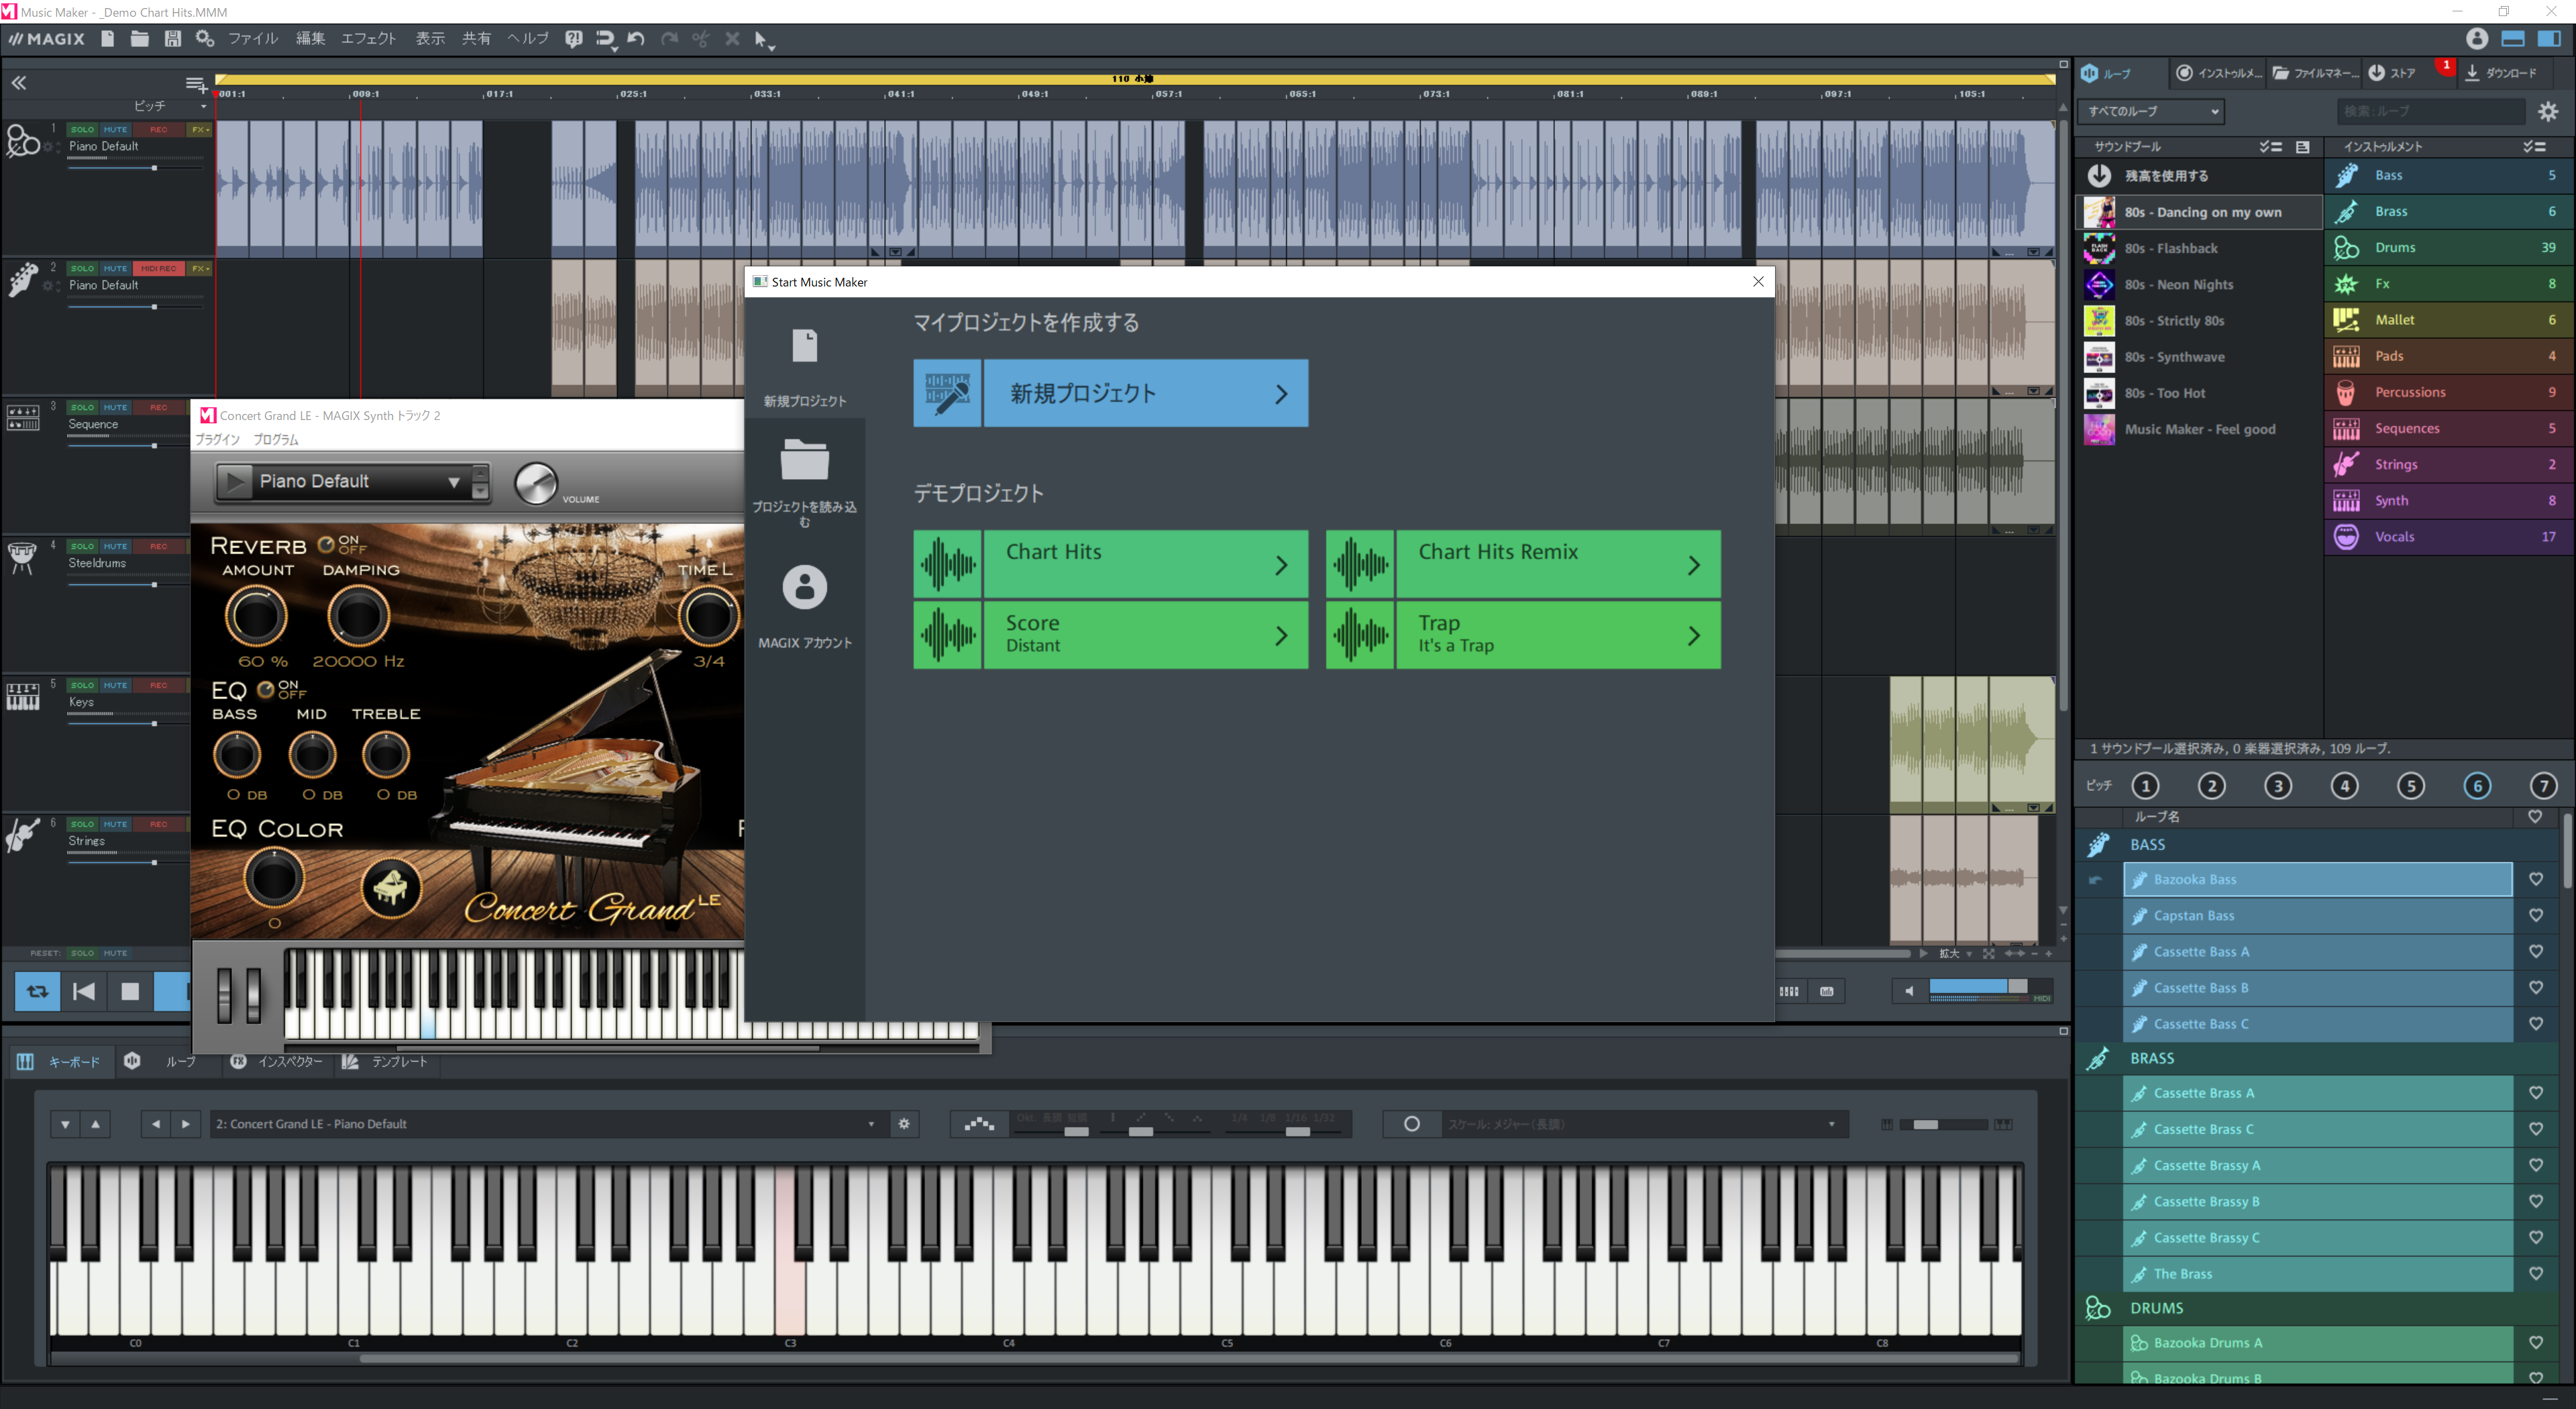
Task: Select the Drums instrument category
Action: 2449,247
